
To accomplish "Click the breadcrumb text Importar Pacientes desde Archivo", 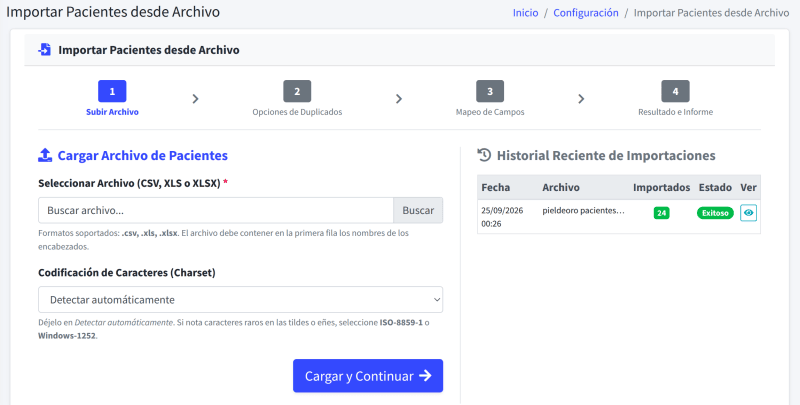I will click(x=711, y=13).
